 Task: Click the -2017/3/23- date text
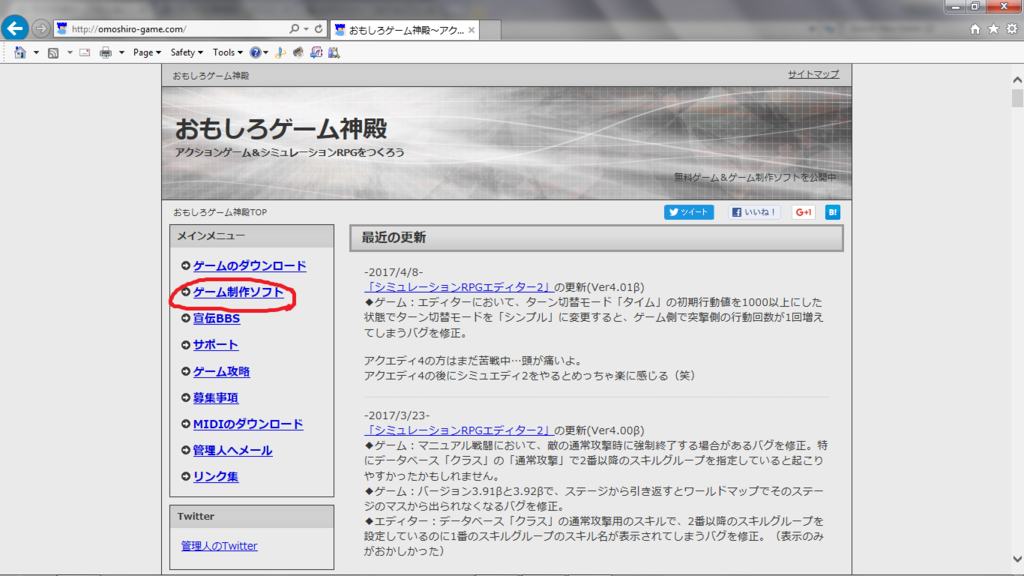(x=397, y=415)
